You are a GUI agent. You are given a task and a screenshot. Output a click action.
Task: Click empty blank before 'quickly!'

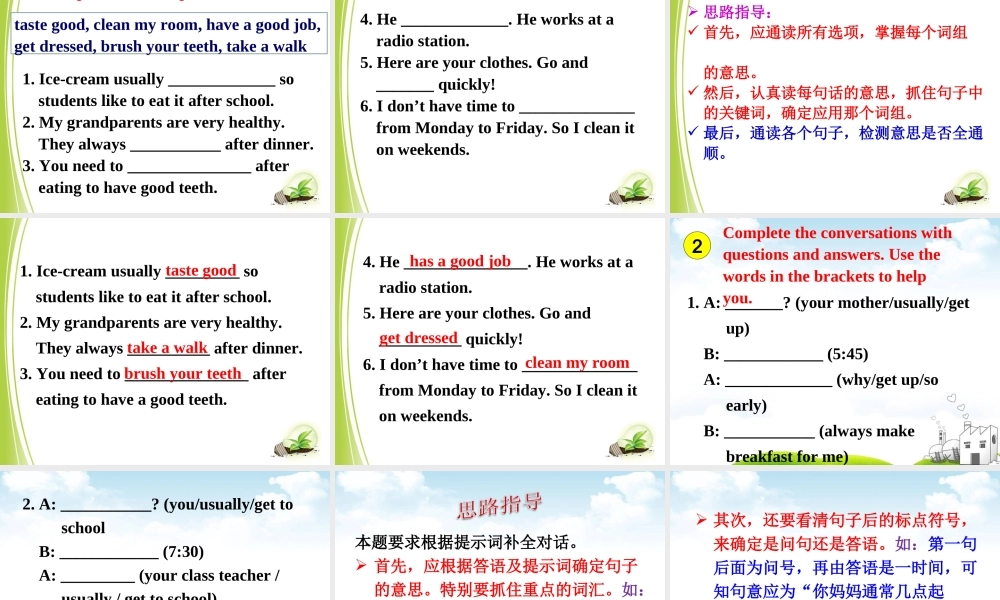point(405,87)
